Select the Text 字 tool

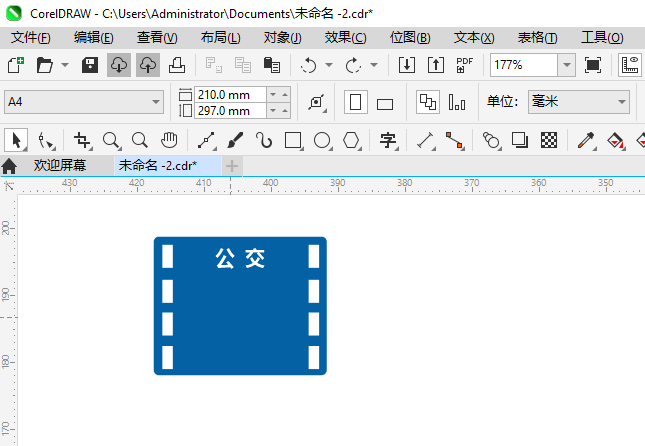point(388,141)
